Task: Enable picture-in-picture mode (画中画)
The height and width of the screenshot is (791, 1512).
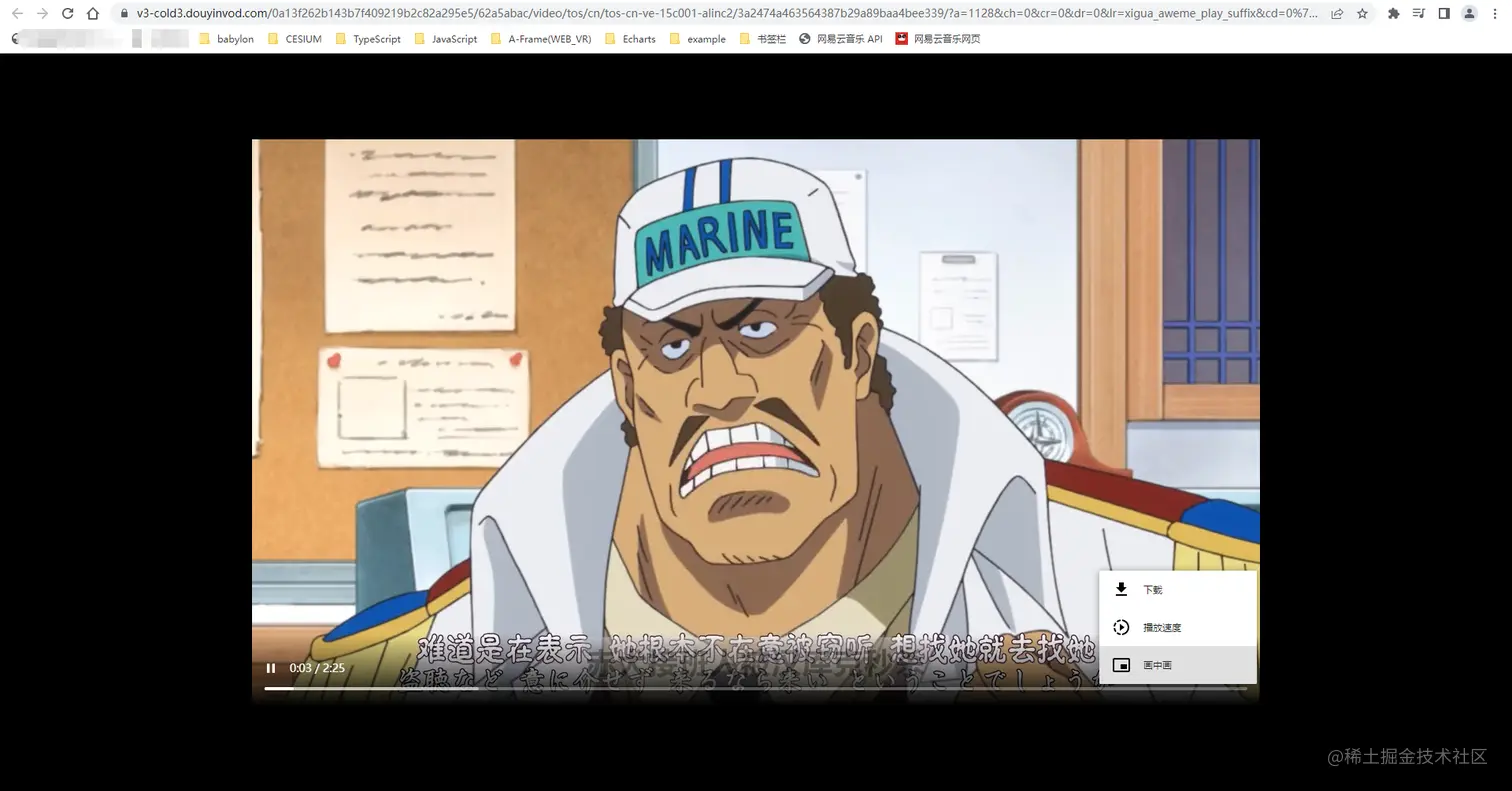Action: coord(1157,664)
